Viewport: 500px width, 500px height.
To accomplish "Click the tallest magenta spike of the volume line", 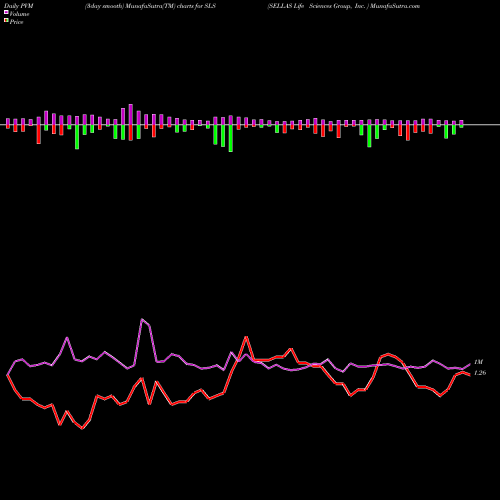I will pos(142,319).
